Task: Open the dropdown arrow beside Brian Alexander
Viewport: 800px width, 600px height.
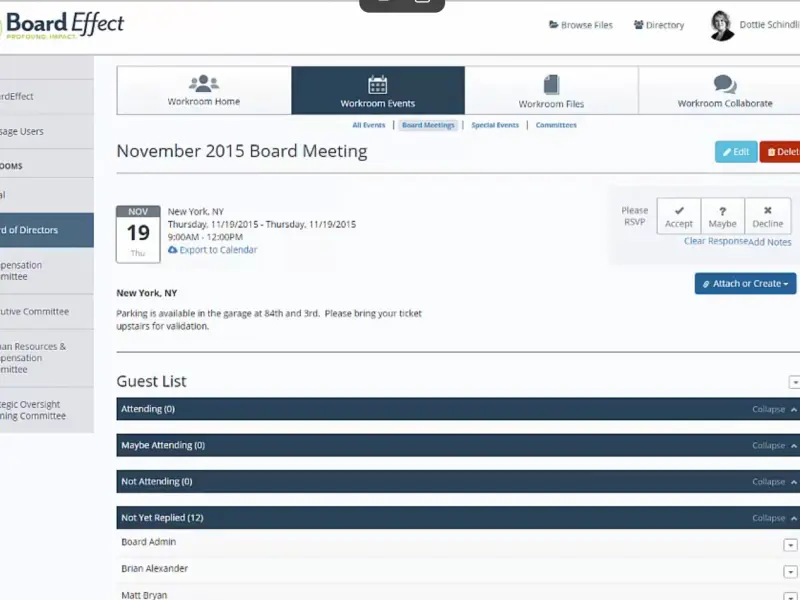Action: [790, 572]
